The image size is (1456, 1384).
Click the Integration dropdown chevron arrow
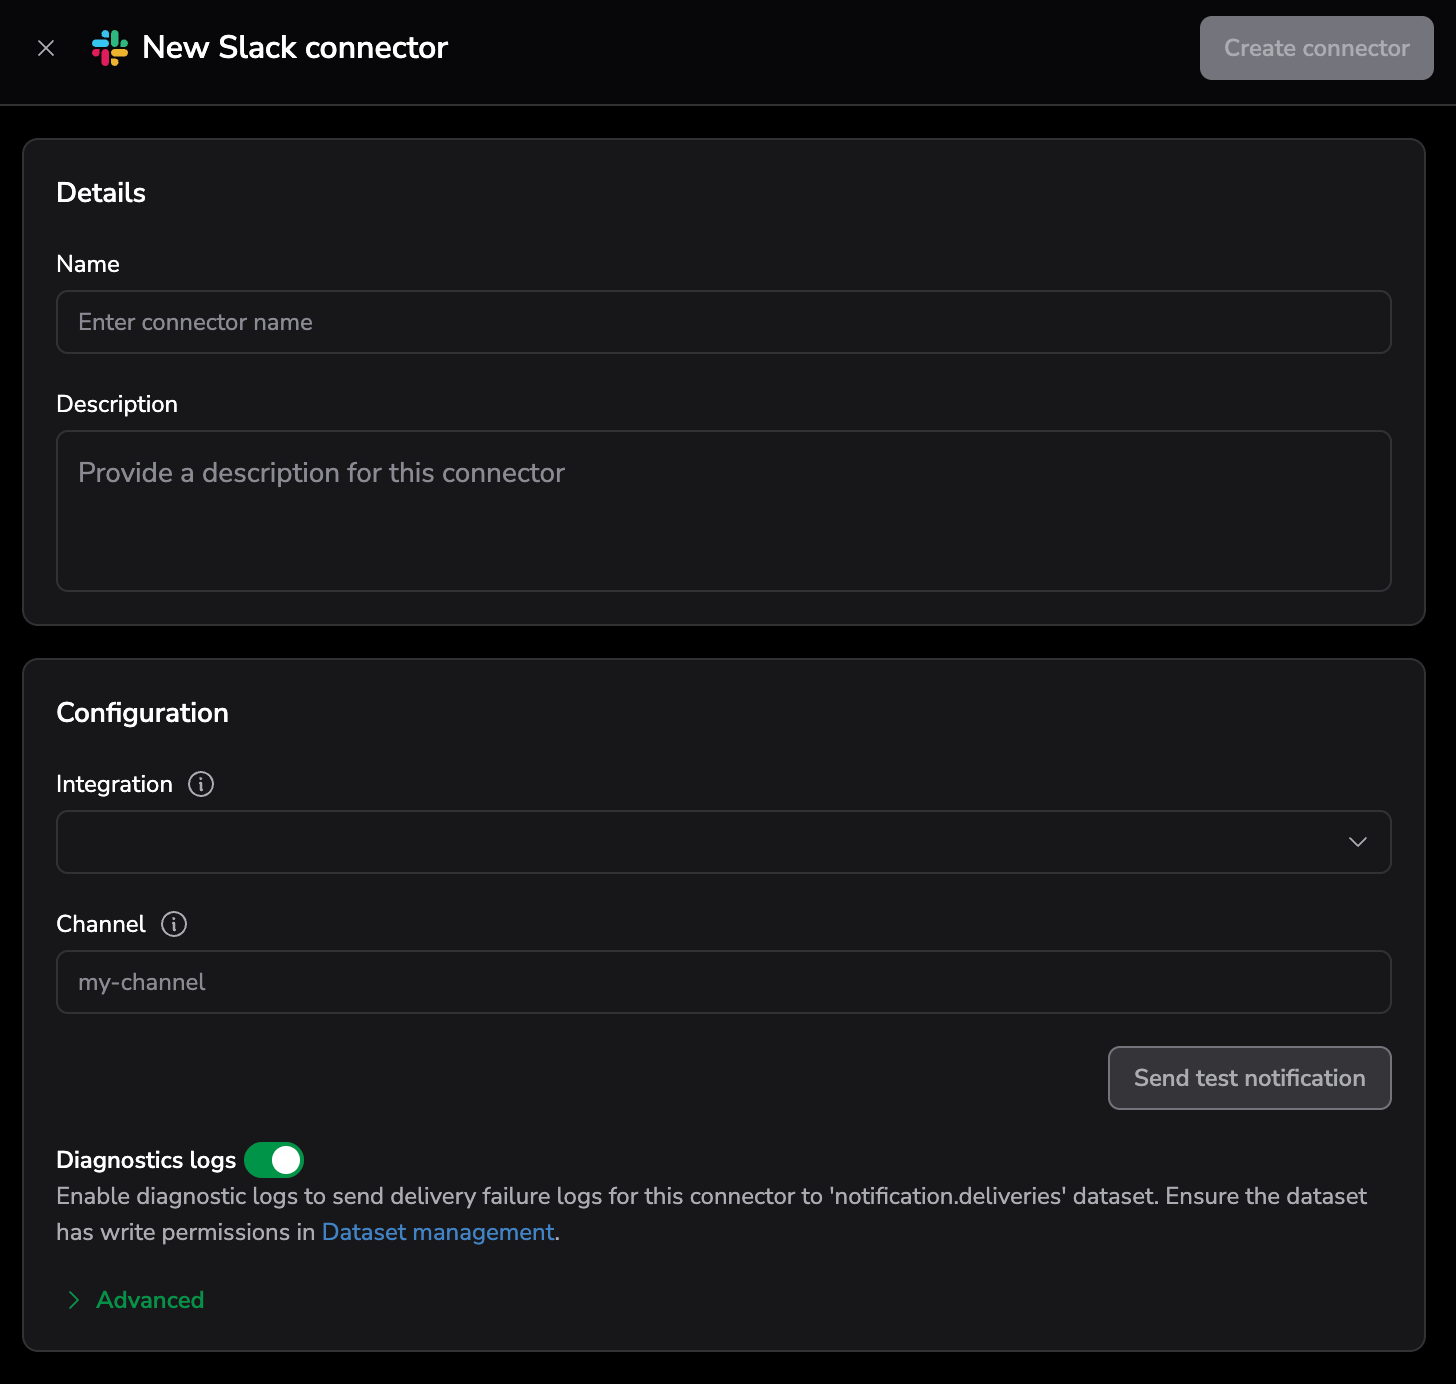coord(1357,842)
